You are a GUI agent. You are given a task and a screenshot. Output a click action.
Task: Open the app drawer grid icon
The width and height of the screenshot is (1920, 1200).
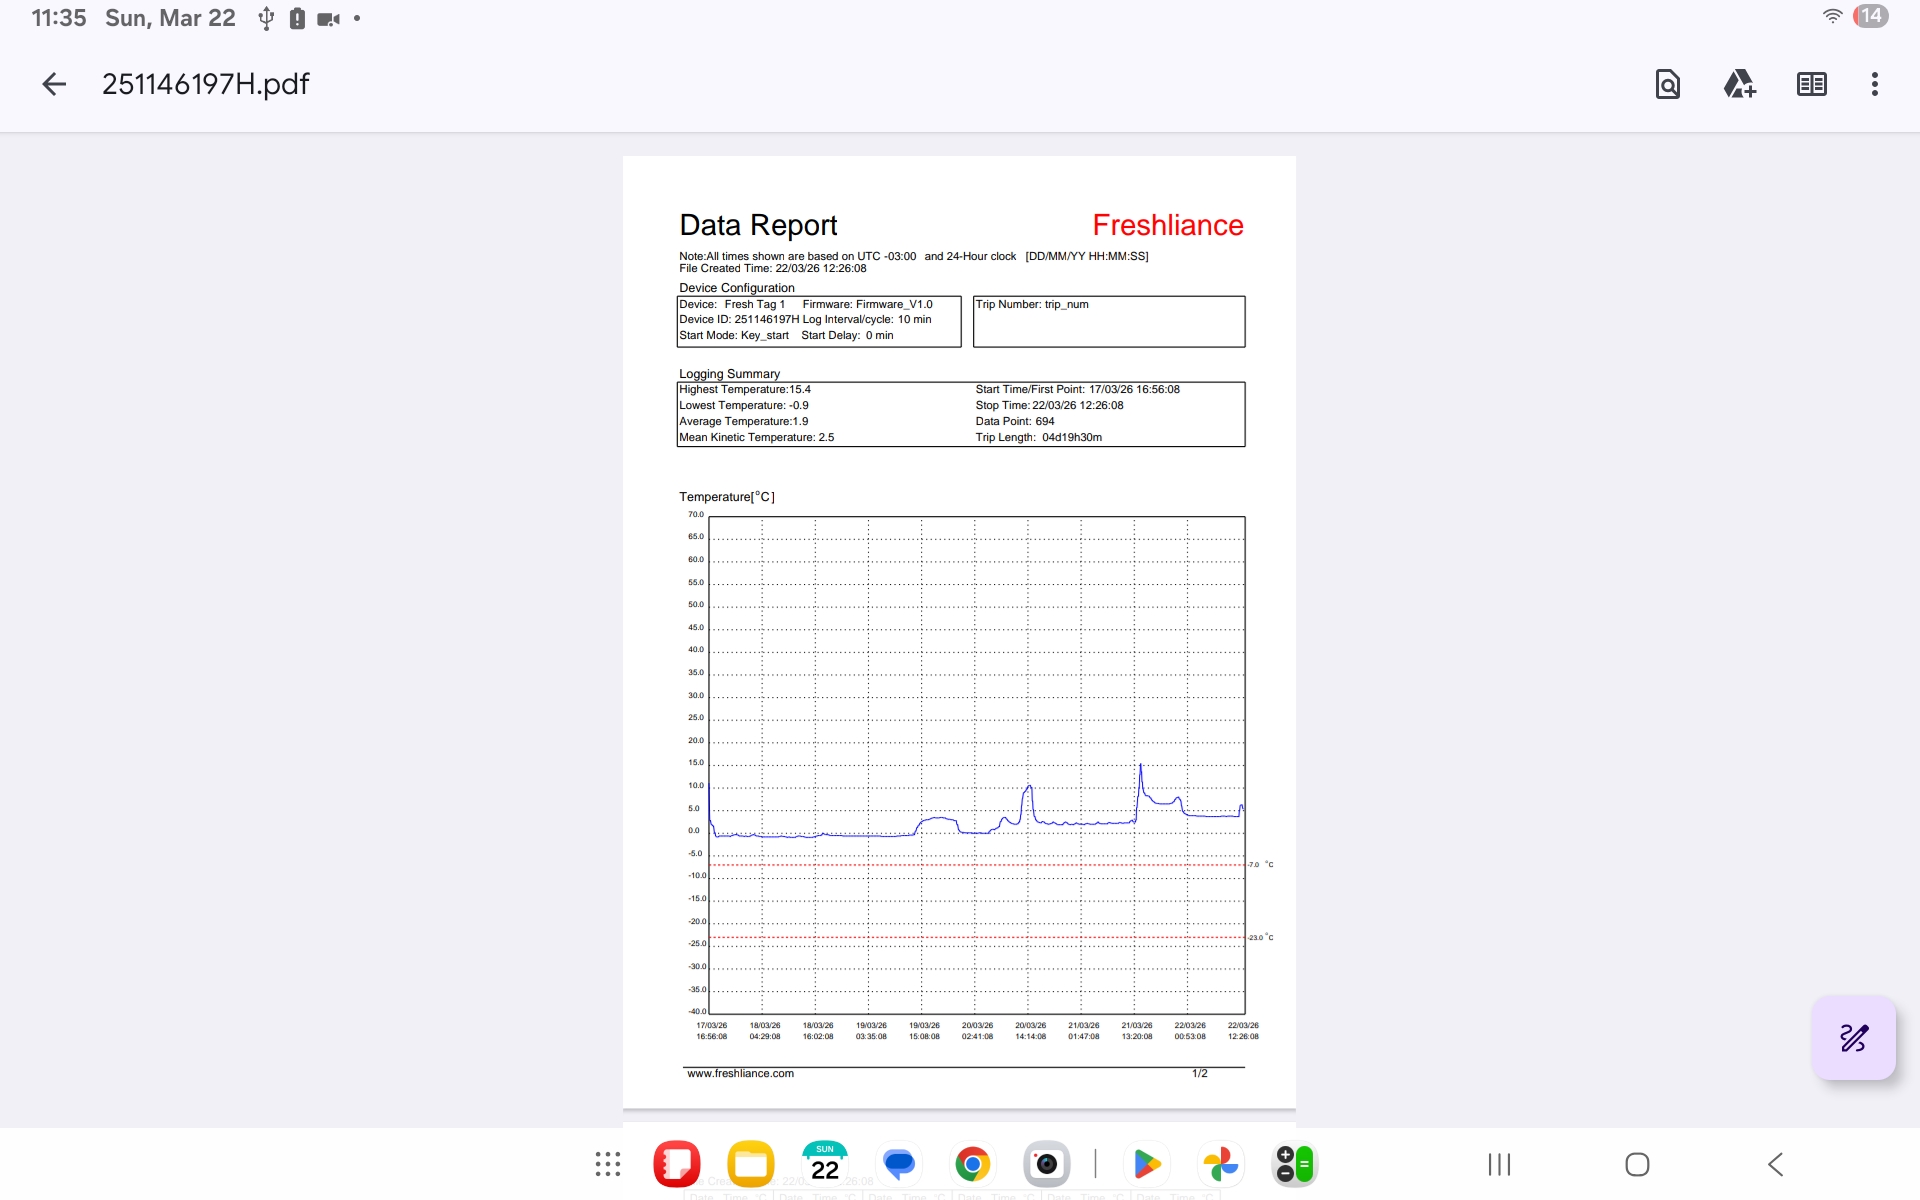pos(607,1164)
